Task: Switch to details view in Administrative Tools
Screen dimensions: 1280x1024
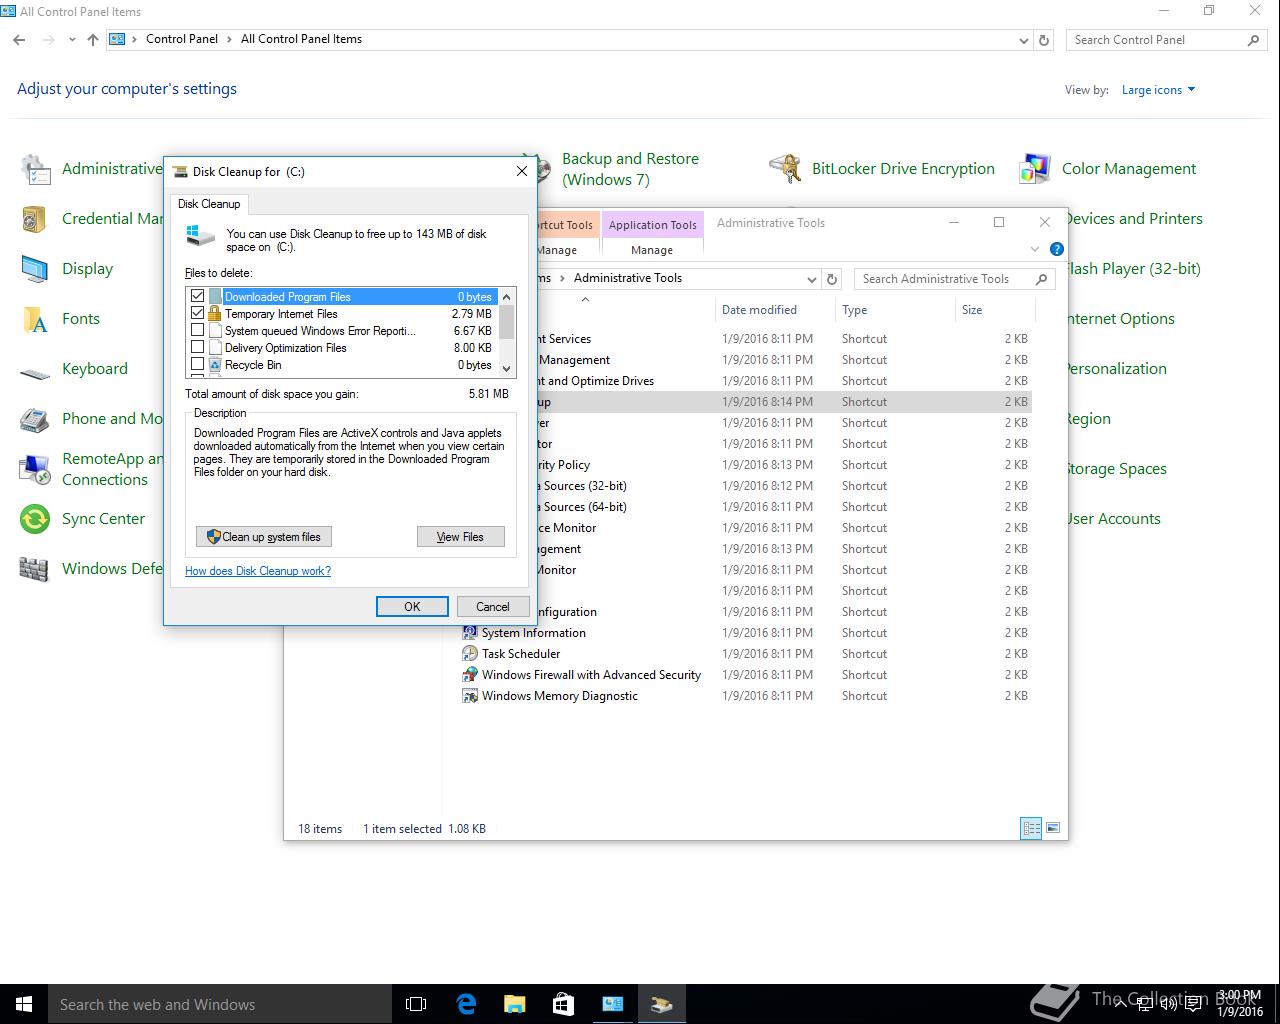Action: 1031,828
